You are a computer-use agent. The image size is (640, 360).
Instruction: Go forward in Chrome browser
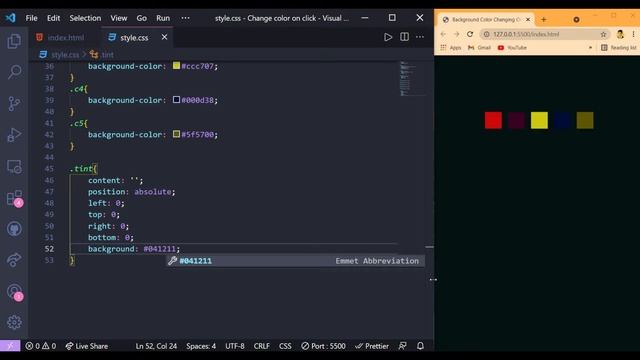[456, 34]
